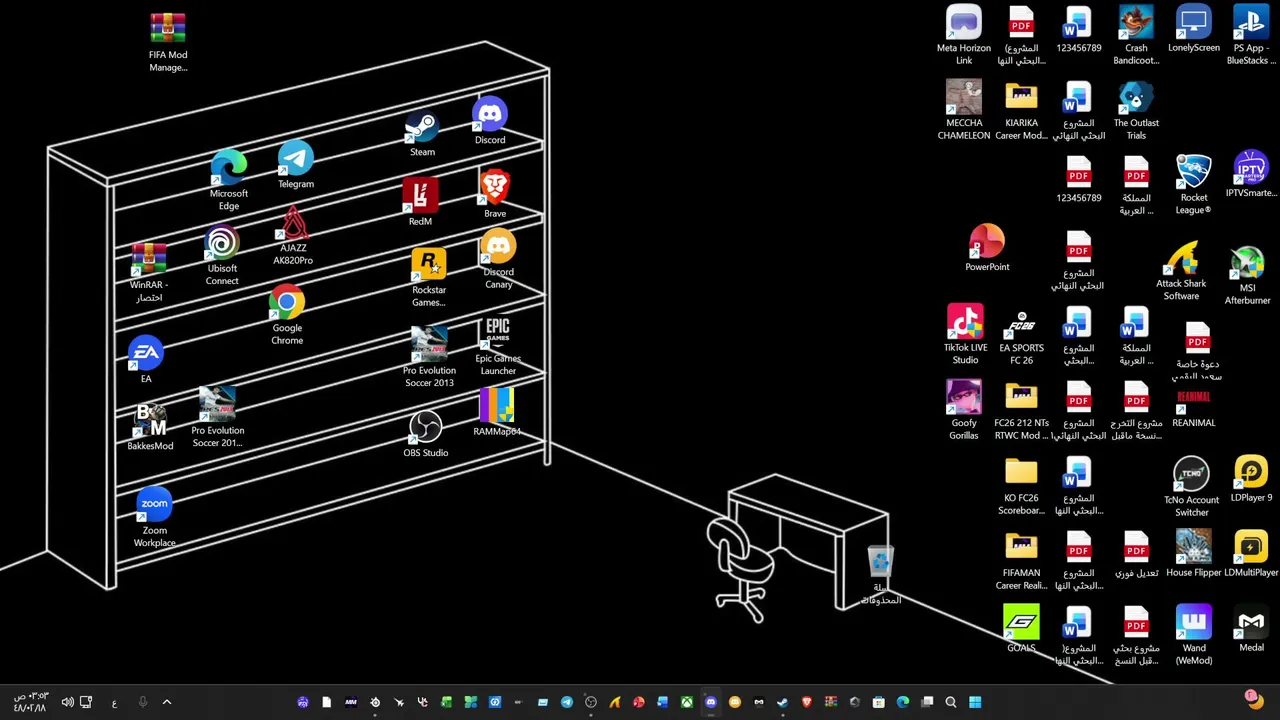The width and height of the screenshot is (1280, 720).
Task: Launch The Outlast Trials shortcut
Action: tap(1136, 111)
